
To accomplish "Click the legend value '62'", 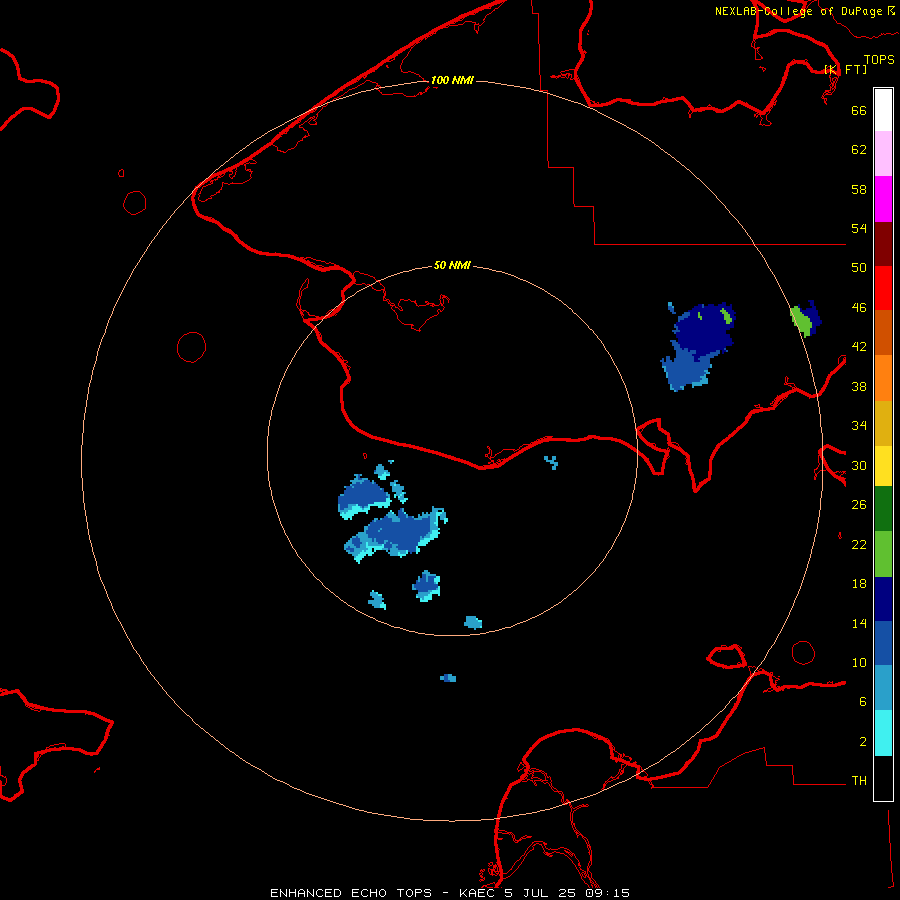I will pos(859,150).
